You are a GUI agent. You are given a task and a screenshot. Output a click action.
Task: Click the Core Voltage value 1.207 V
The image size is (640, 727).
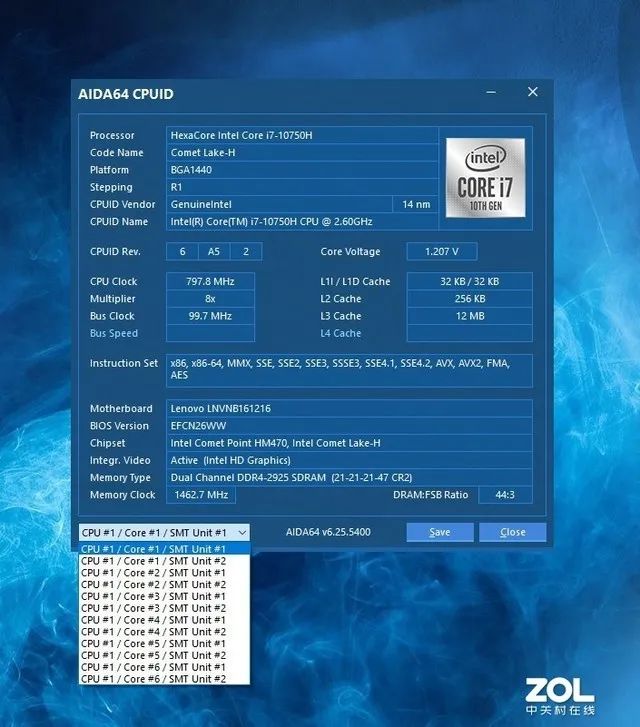coord(442,251)
